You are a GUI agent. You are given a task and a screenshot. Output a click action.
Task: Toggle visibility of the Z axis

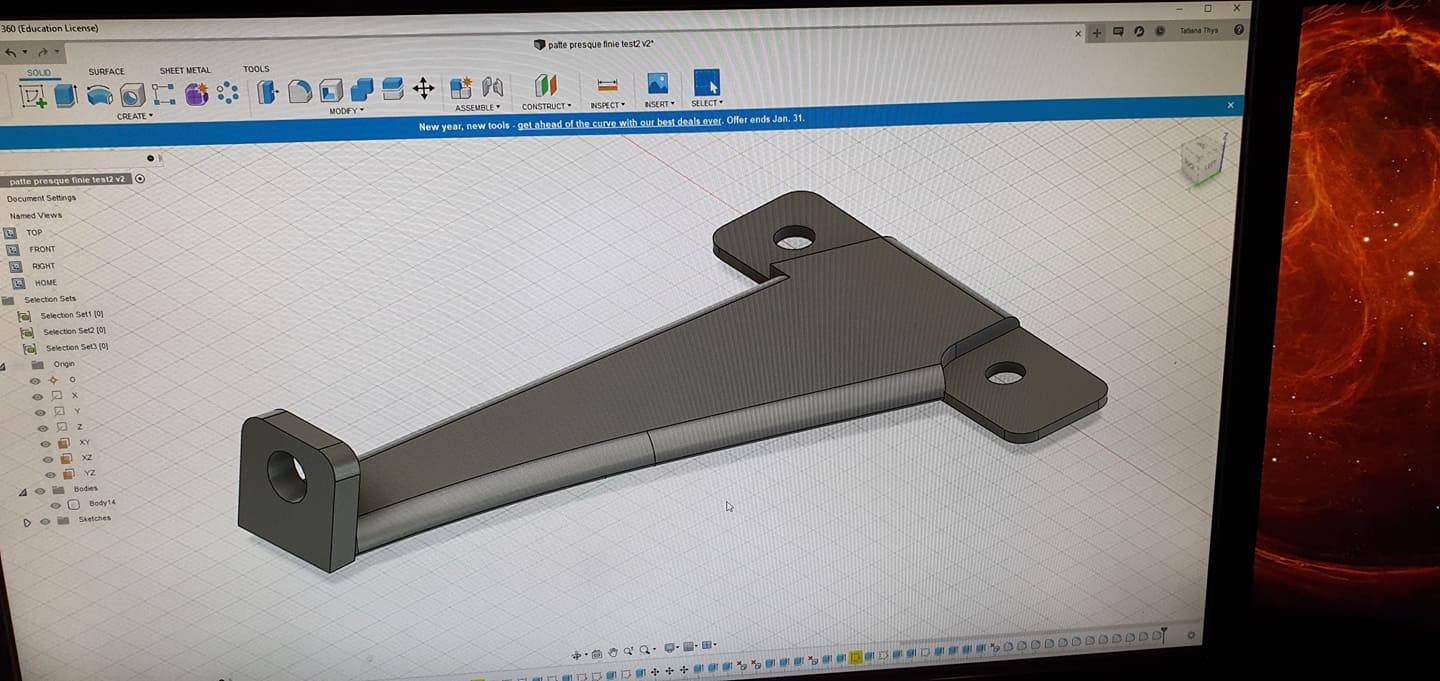point(43,428)
